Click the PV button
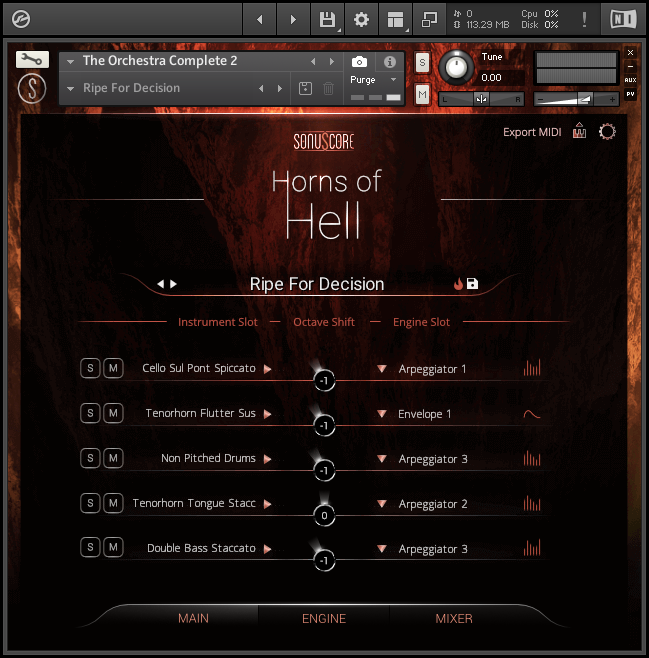Screen dimensions: 649x658 coord(630,94)
